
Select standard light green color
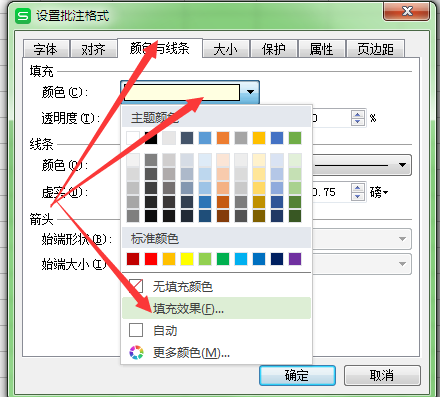[x=205, y=259]
